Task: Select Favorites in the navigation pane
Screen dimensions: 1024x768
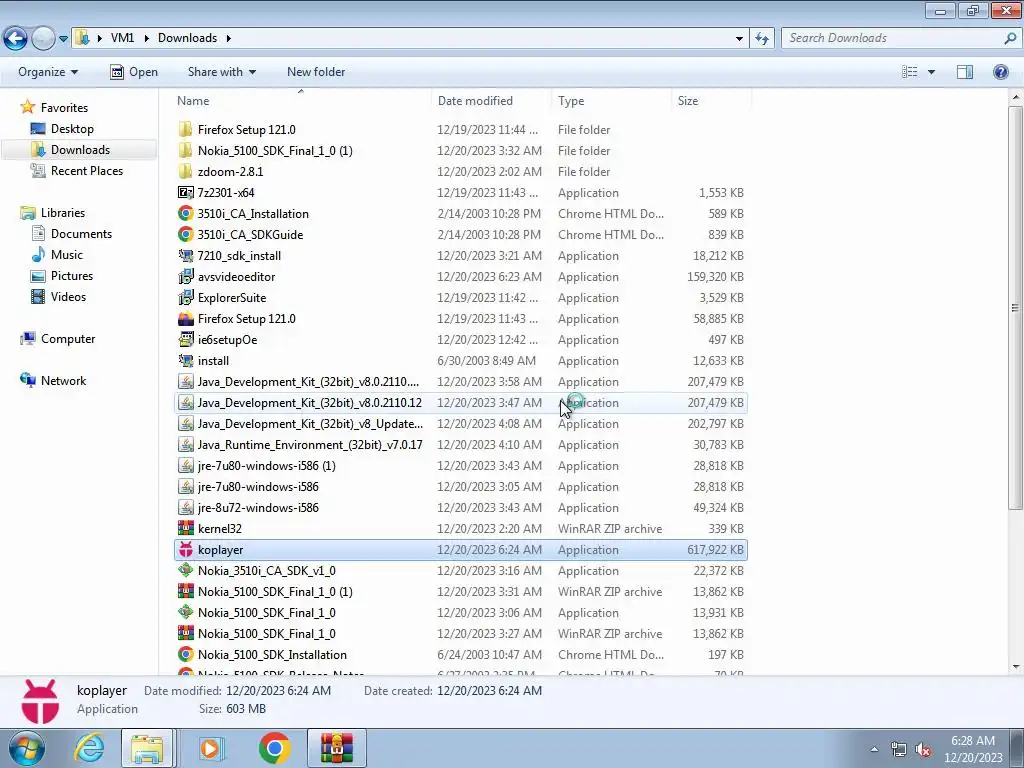Action: 64,108
